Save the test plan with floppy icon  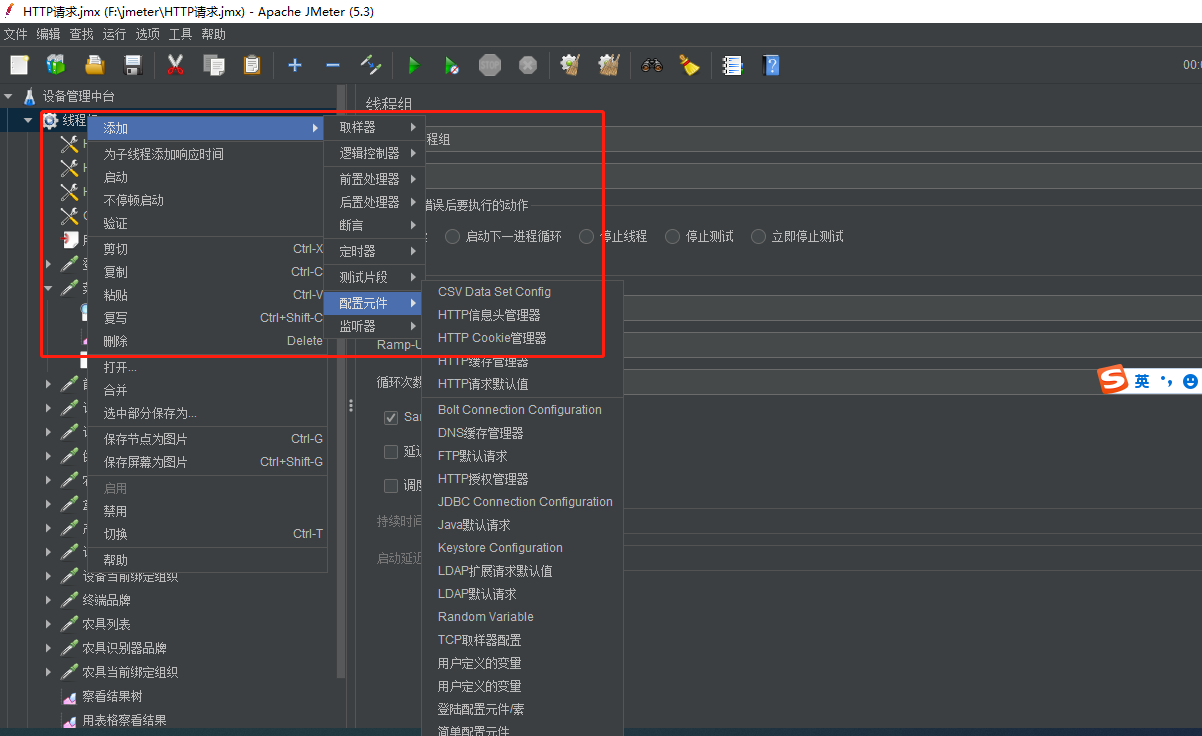[132, 65]
